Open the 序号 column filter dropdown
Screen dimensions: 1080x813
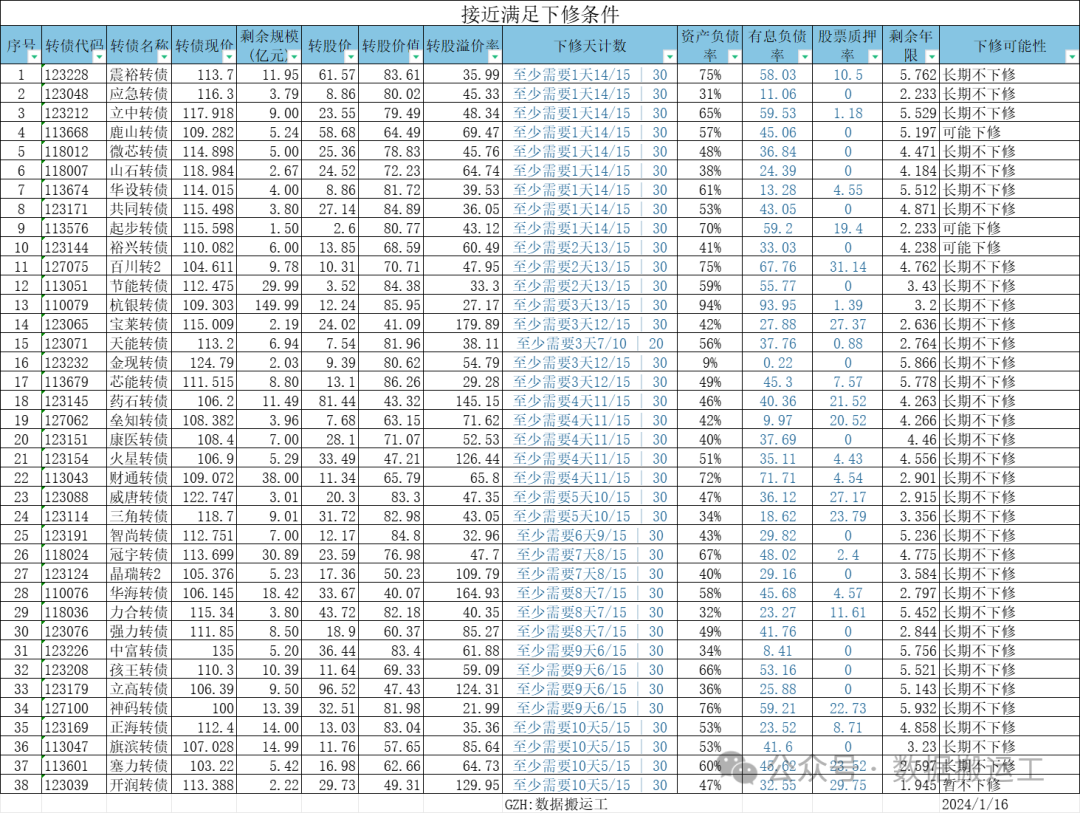34,56
